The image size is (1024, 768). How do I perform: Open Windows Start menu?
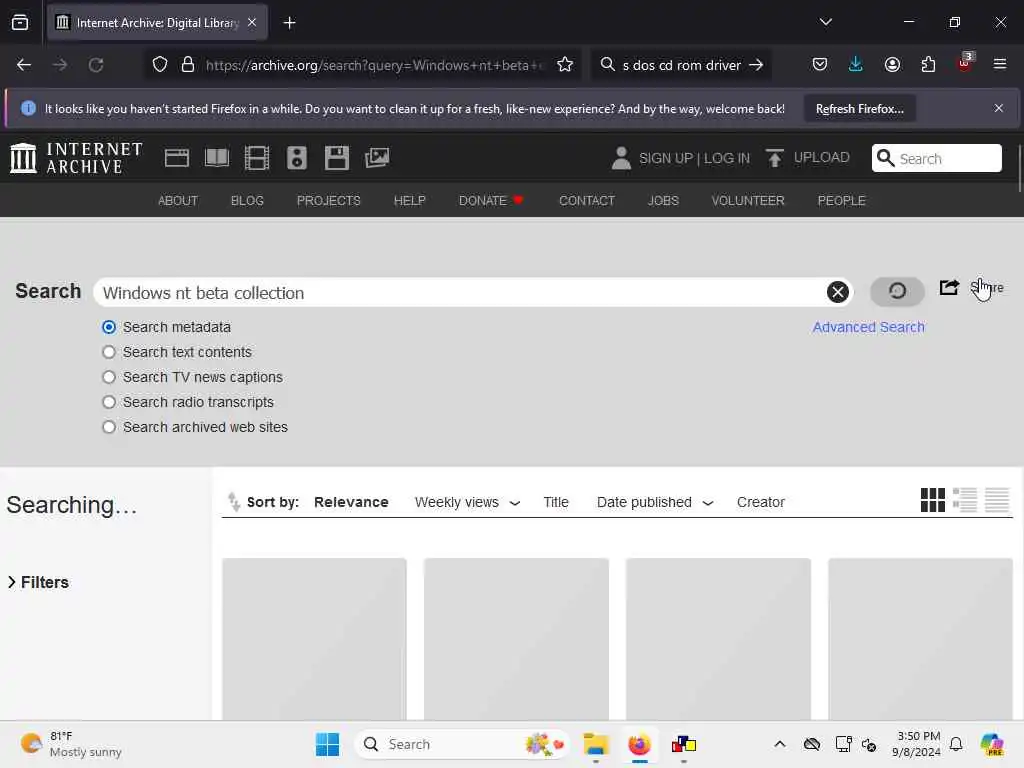(327, 744)
